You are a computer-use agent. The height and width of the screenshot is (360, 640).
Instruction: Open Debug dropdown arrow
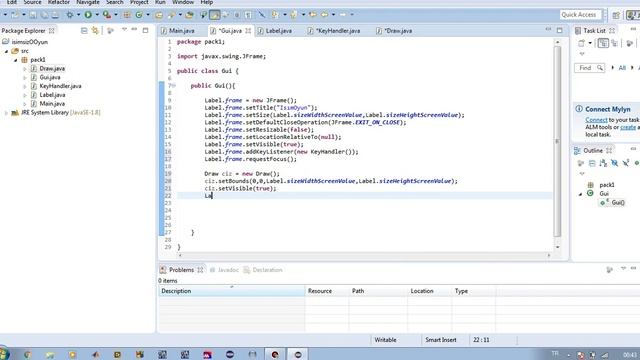pyautogui.click(x=78, y=15)
